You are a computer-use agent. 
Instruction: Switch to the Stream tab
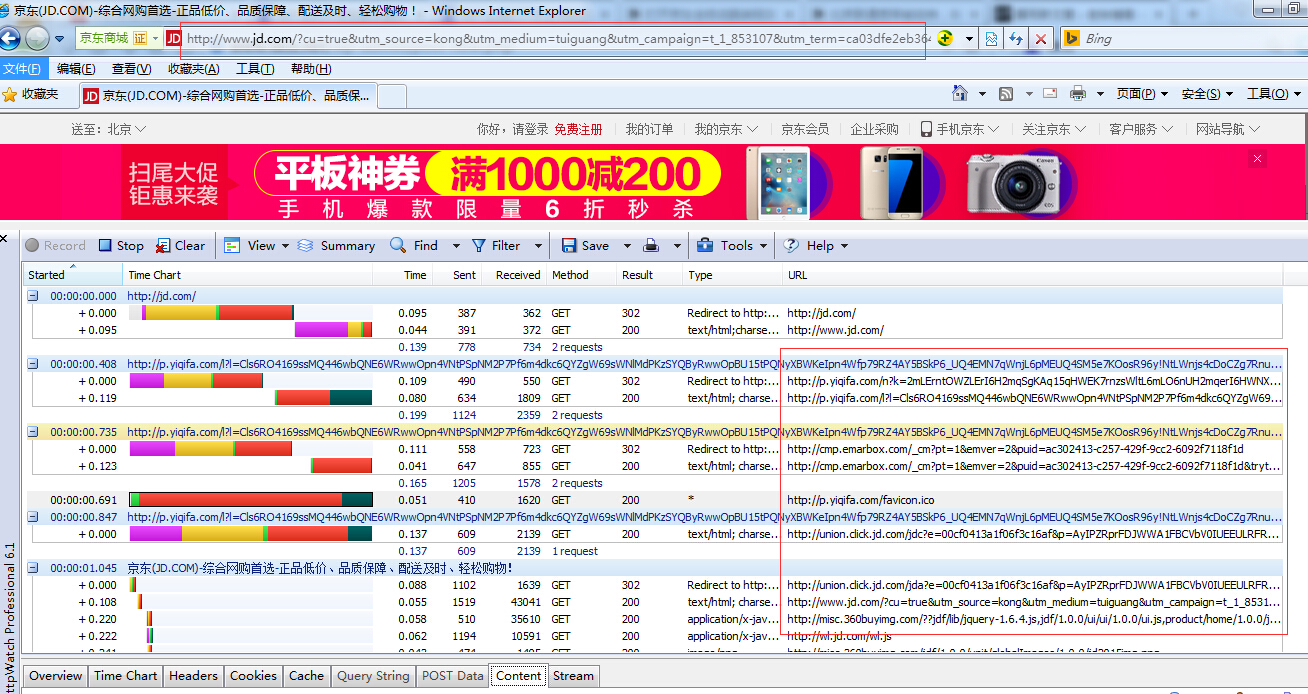click(x=573, y=676)
